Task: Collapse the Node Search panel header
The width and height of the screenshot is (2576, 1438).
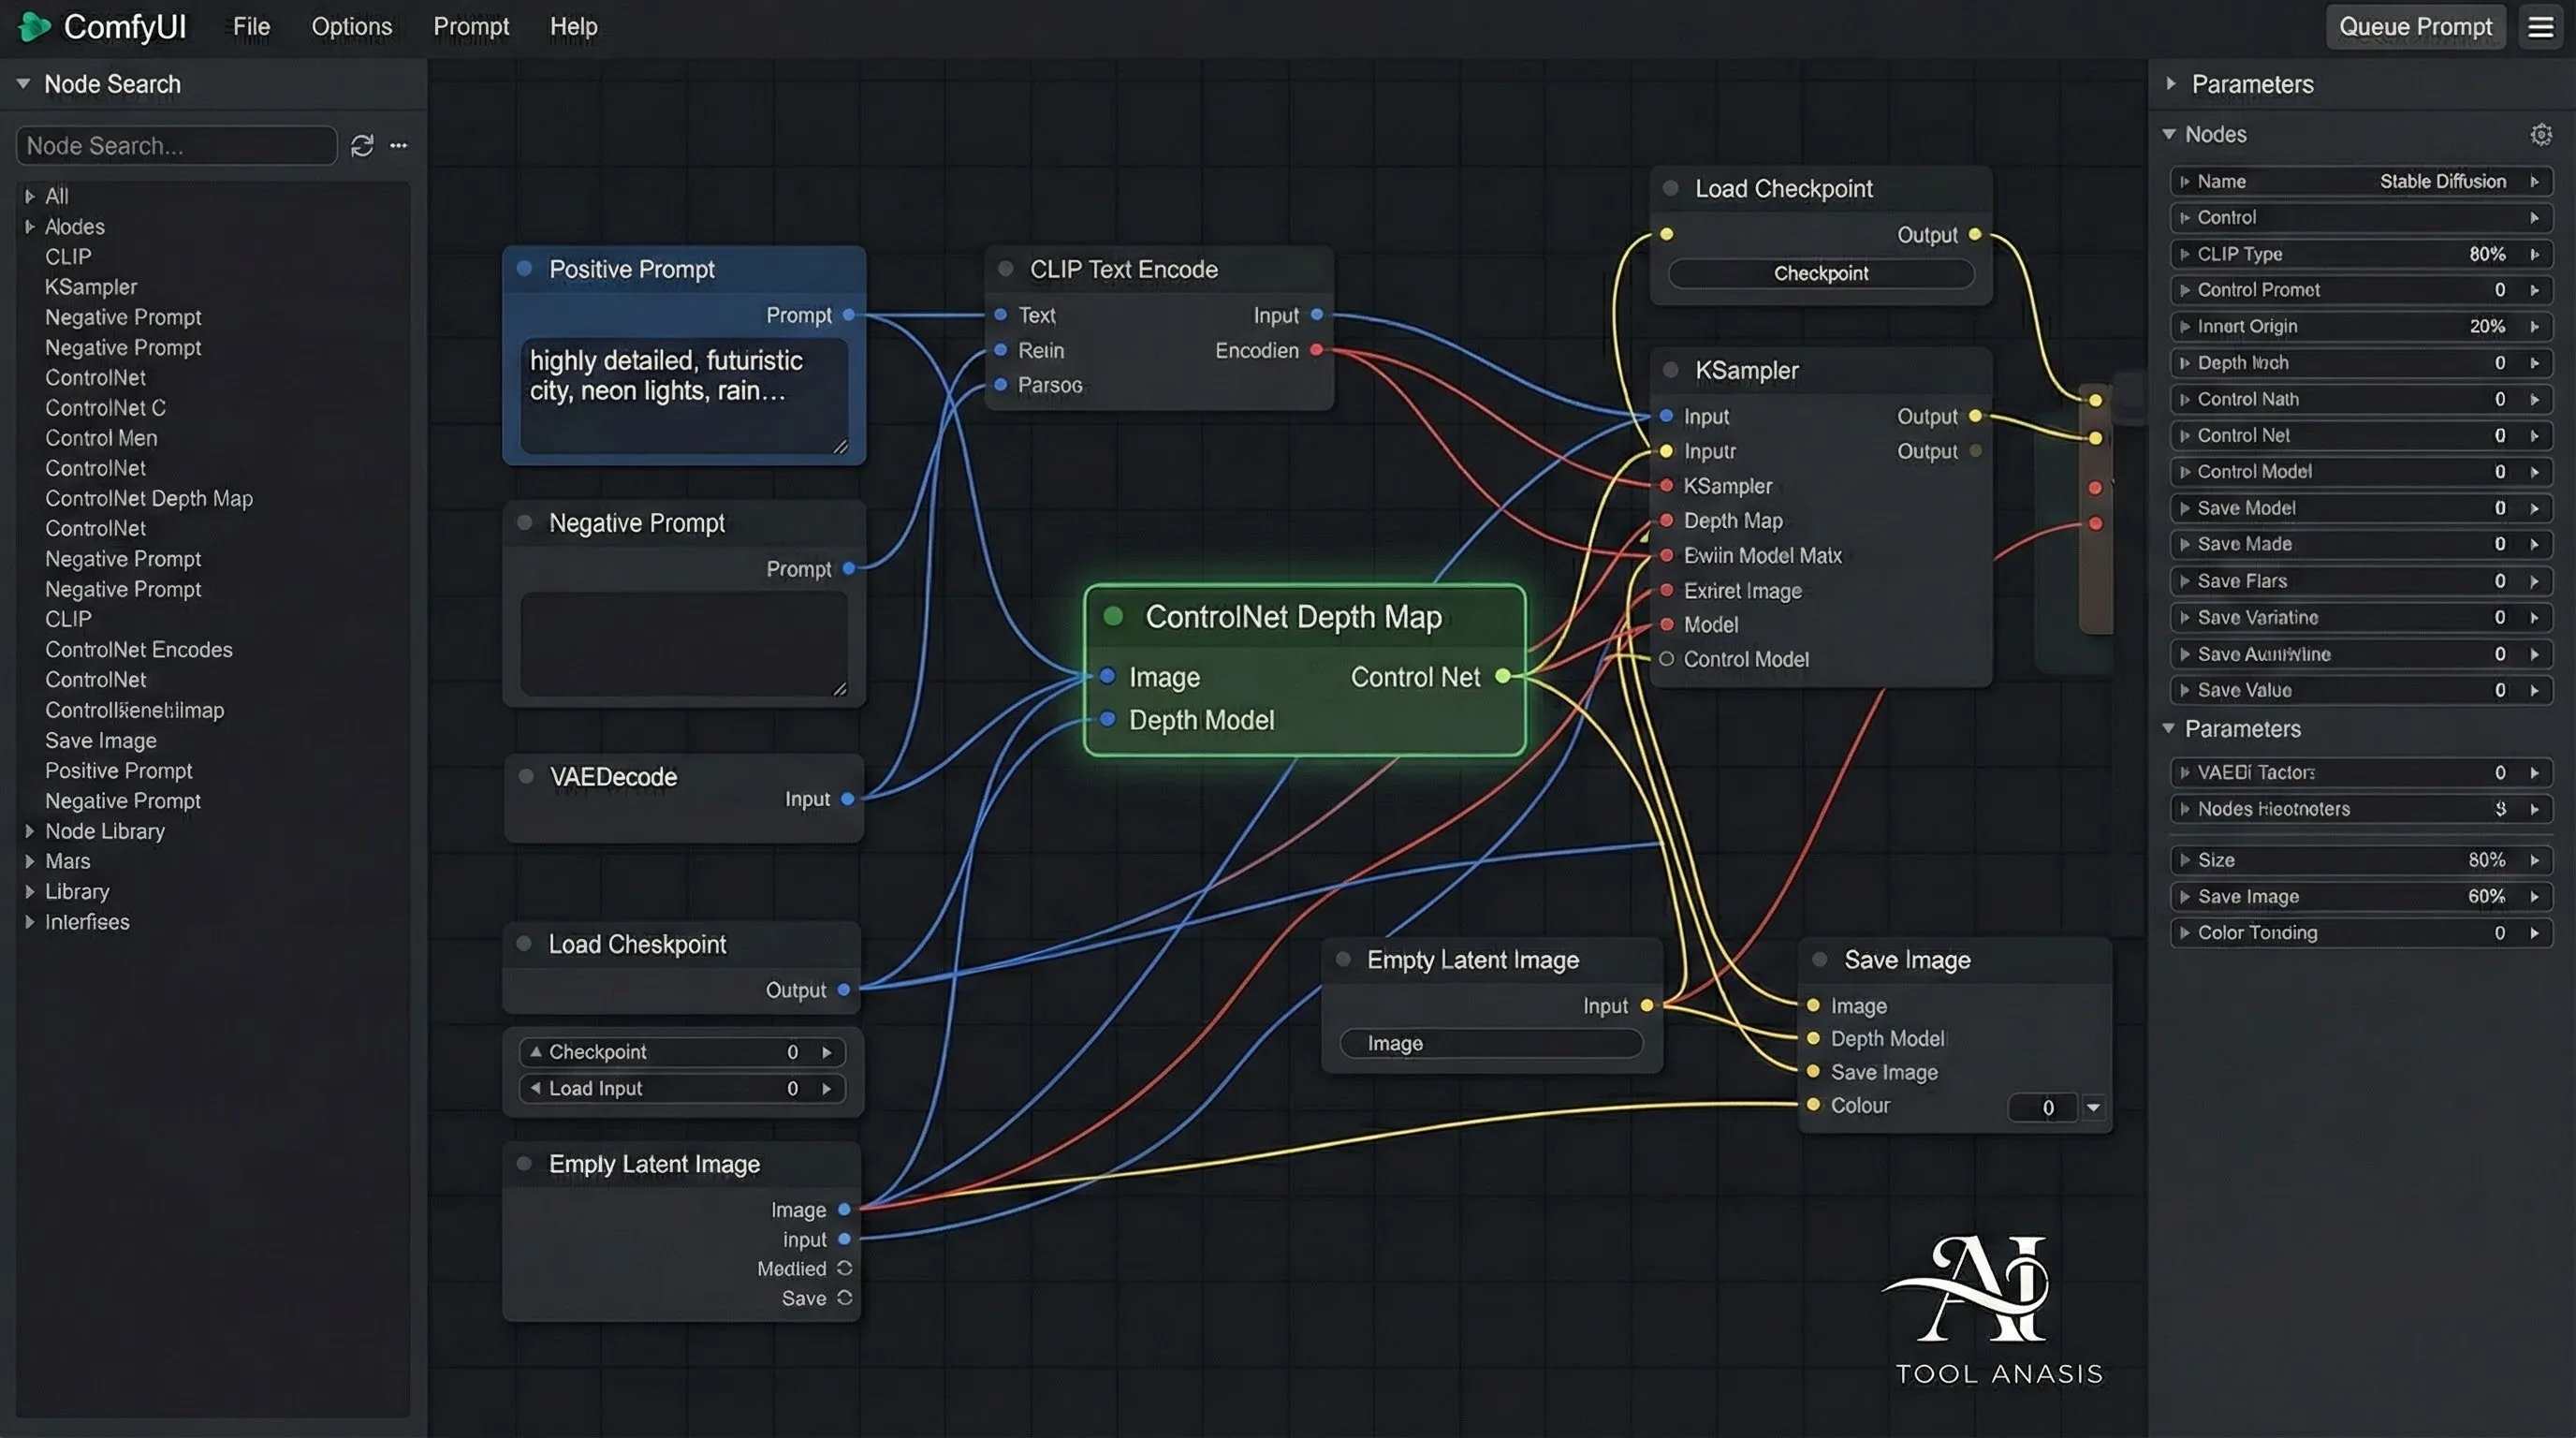Action: (x=23, y=84)
